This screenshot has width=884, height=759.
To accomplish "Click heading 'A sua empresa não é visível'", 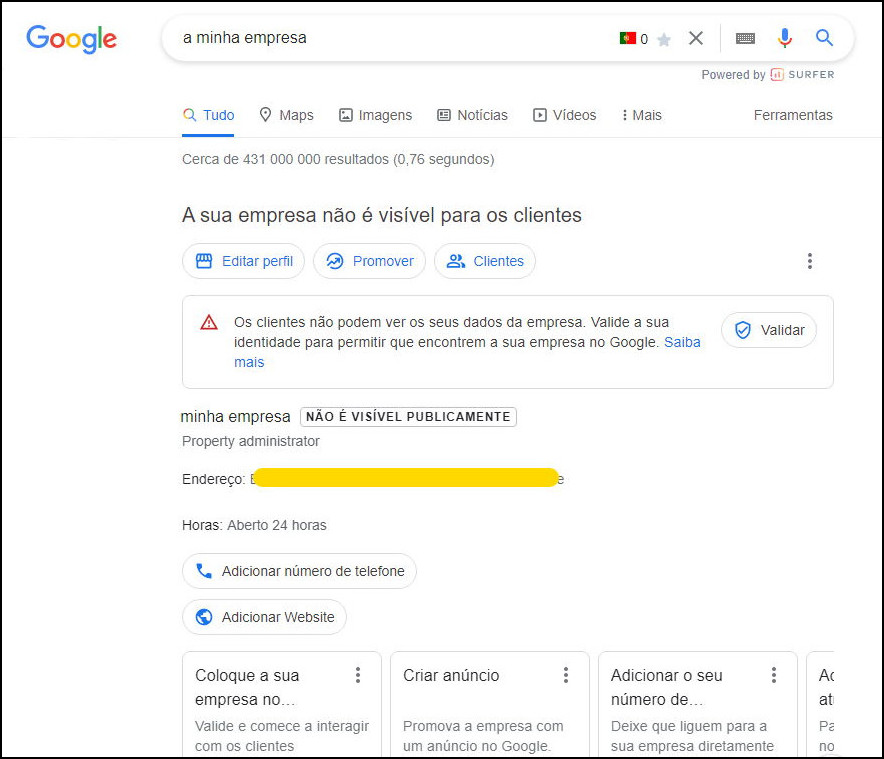I will (x=382, y=215).
